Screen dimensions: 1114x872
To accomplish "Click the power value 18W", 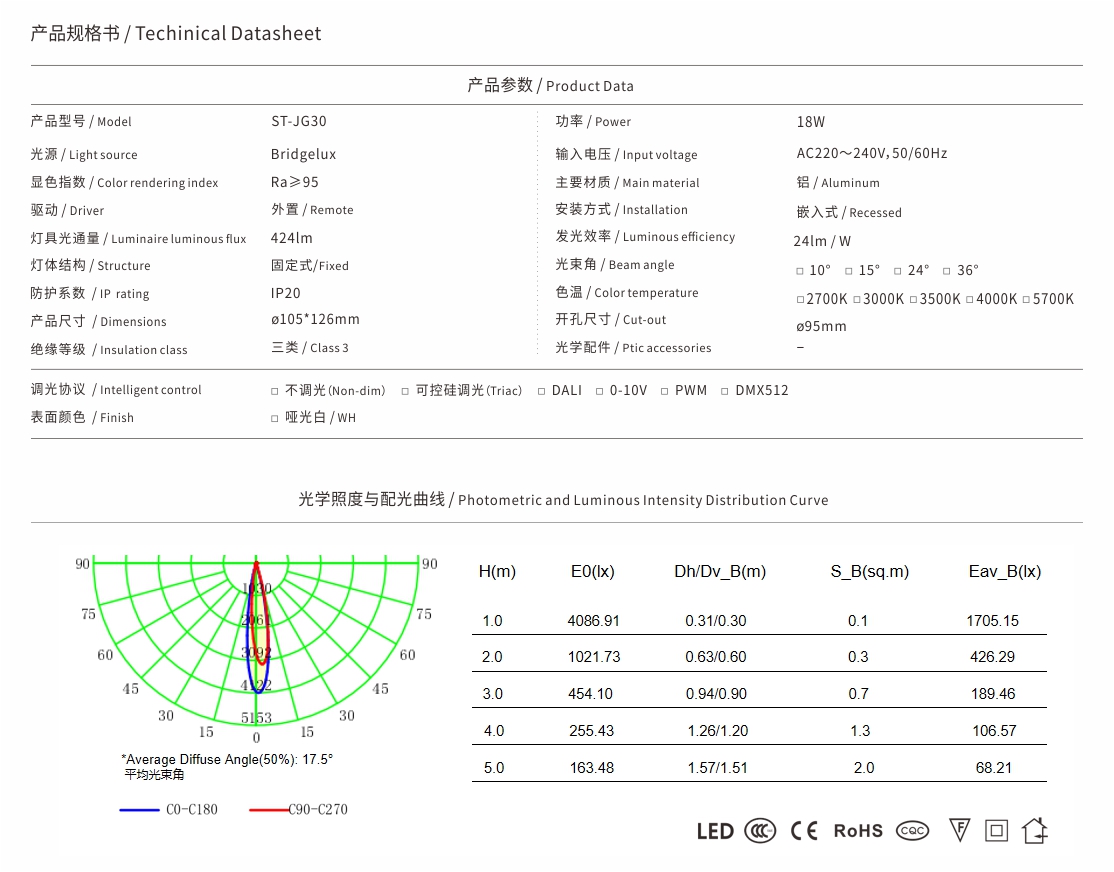I will [811, 122].
